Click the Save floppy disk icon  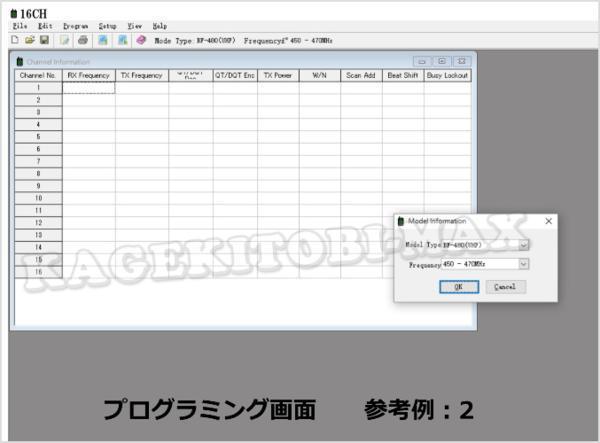(x=44, y=40)
